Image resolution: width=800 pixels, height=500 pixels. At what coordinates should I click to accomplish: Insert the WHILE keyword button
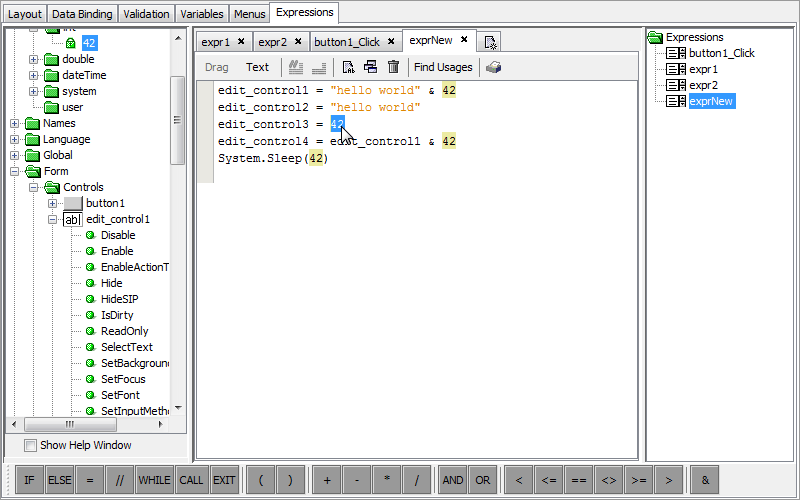[155, 480]
